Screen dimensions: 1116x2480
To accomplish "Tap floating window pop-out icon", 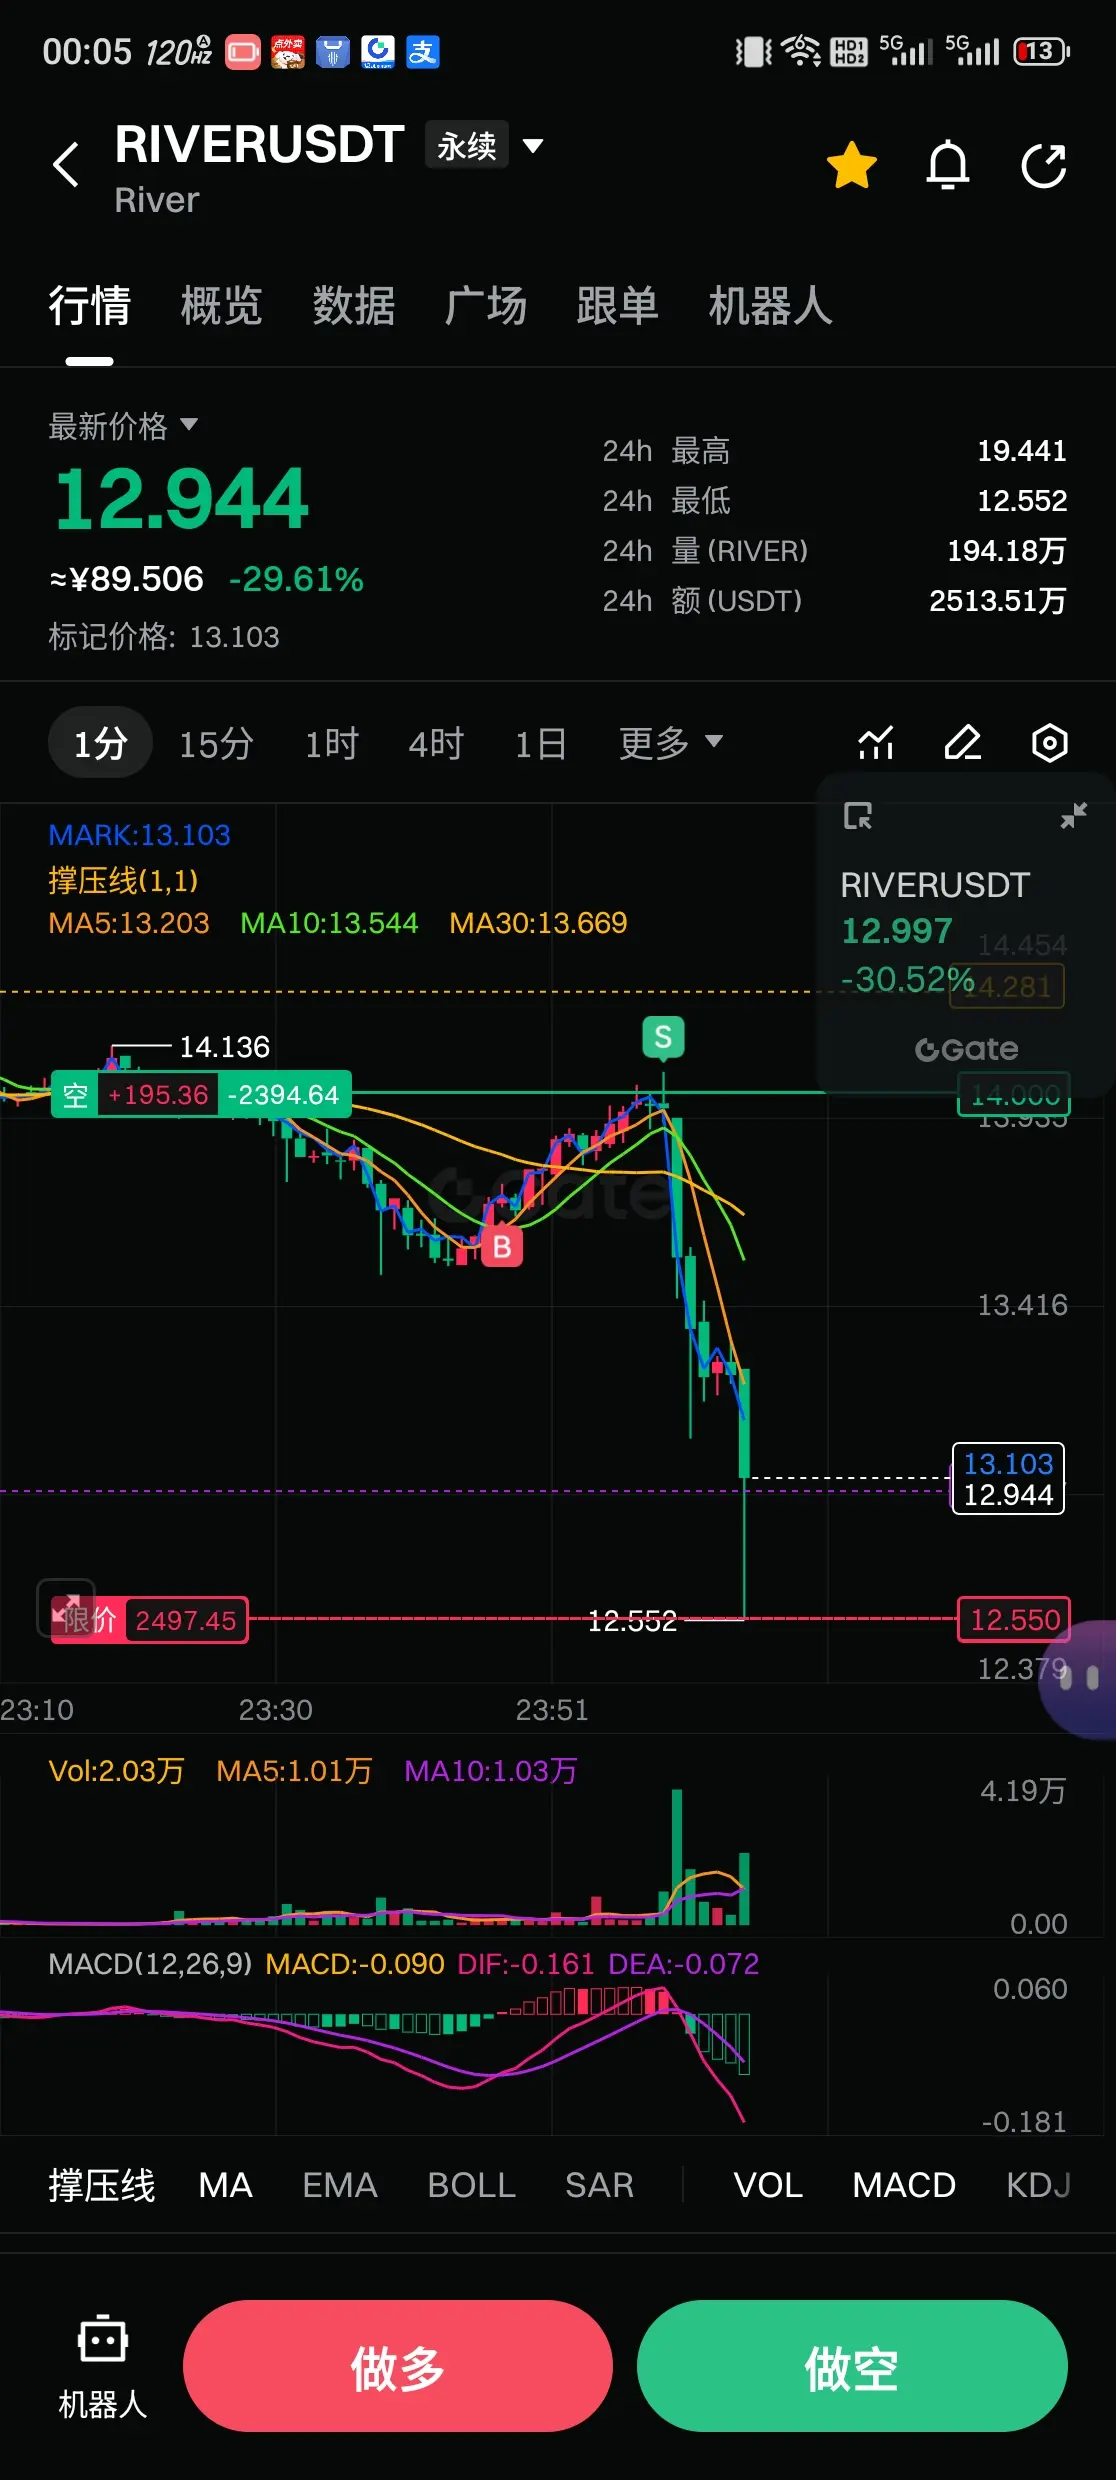I will coord(857,816).
